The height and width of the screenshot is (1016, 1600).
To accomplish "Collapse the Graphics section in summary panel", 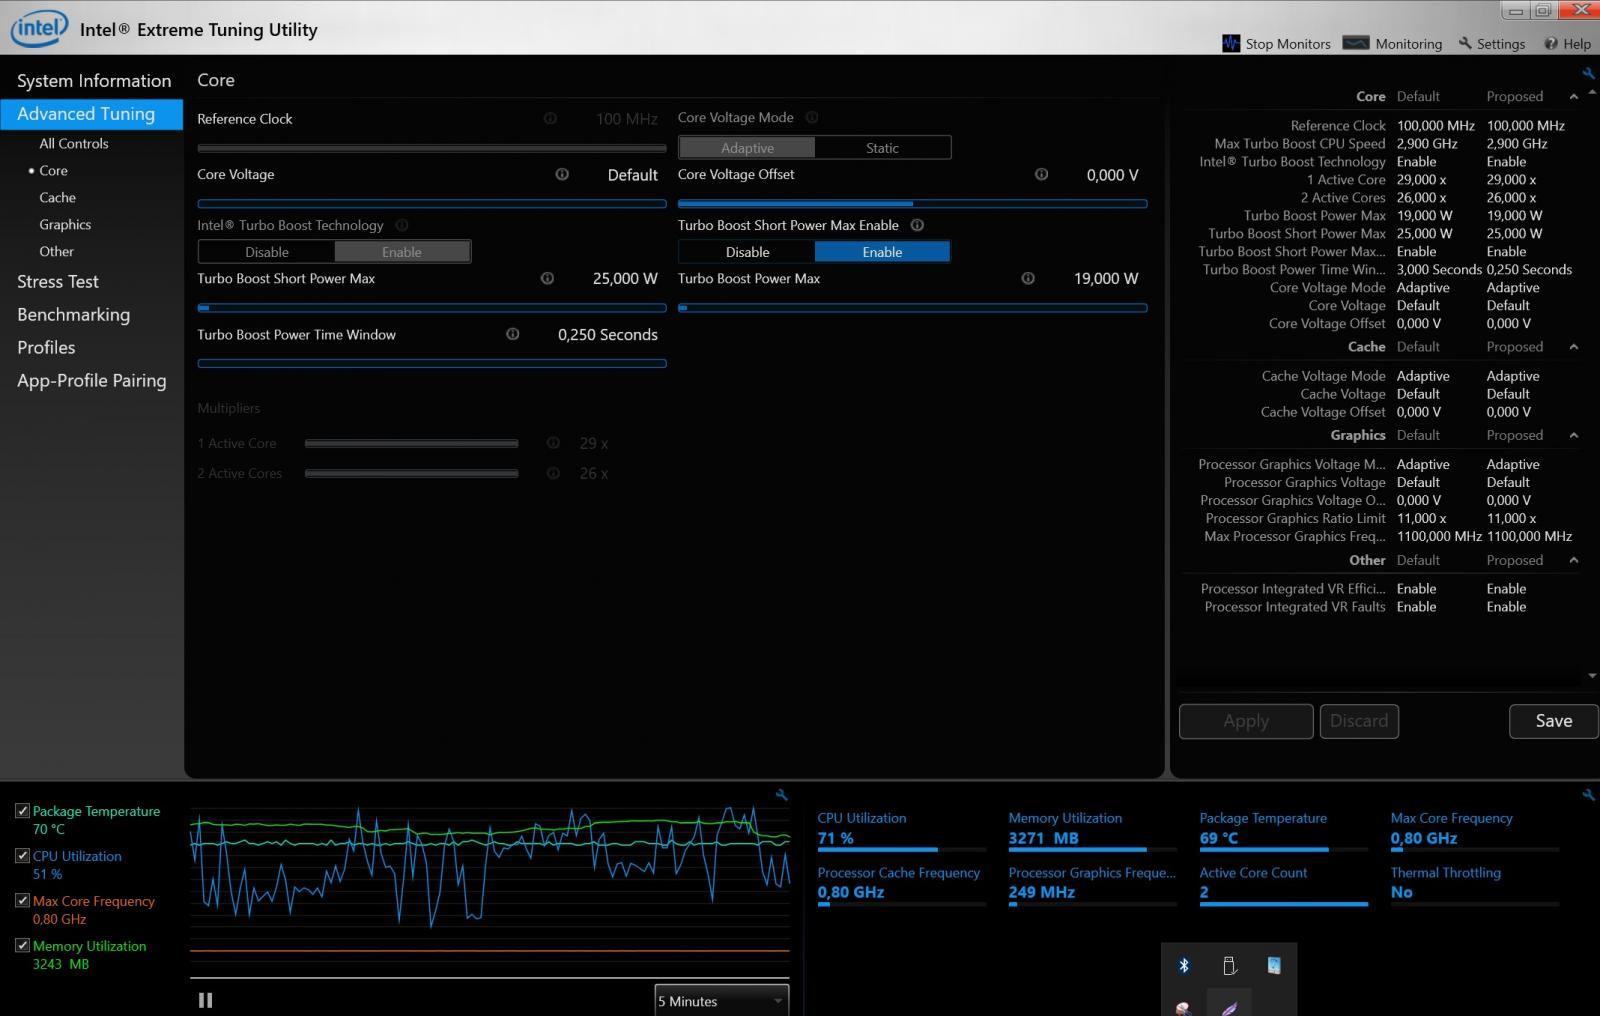I will pyautogui.click(x=1574, y=436).
